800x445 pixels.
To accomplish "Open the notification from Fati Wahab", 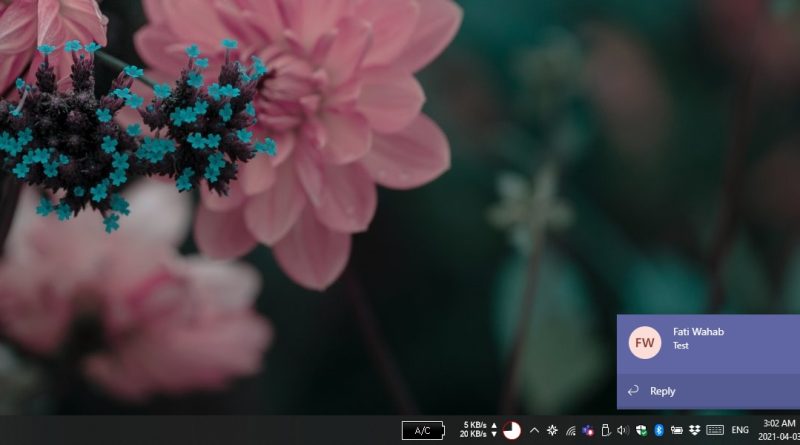I will [708, 344].
